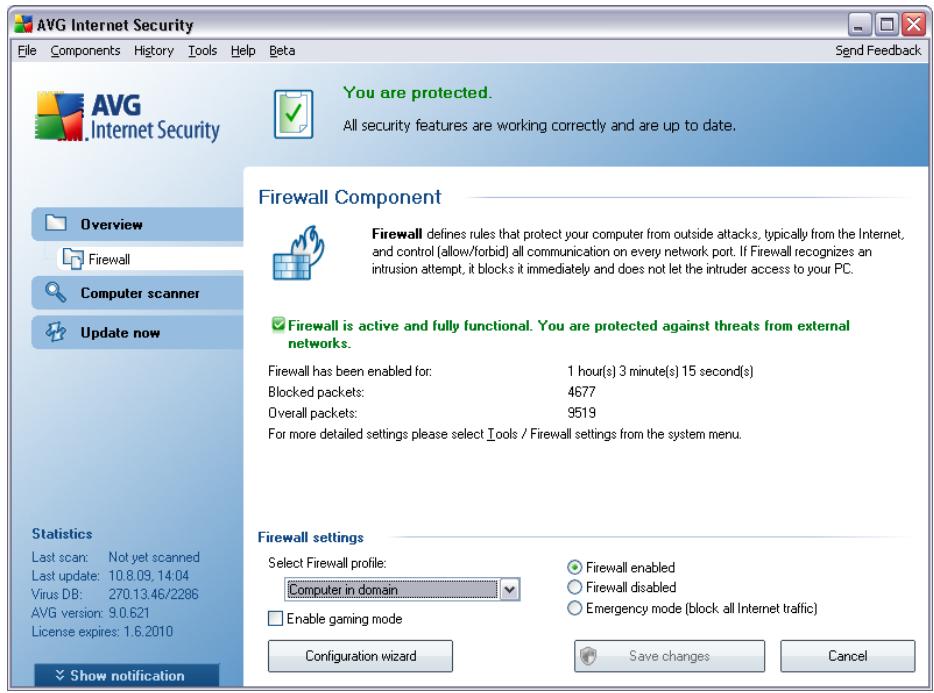Image resolution: width=934 pixels, height=693 pixels.
Task: Click the Select Firewall profile label
Action: point(327,563)
